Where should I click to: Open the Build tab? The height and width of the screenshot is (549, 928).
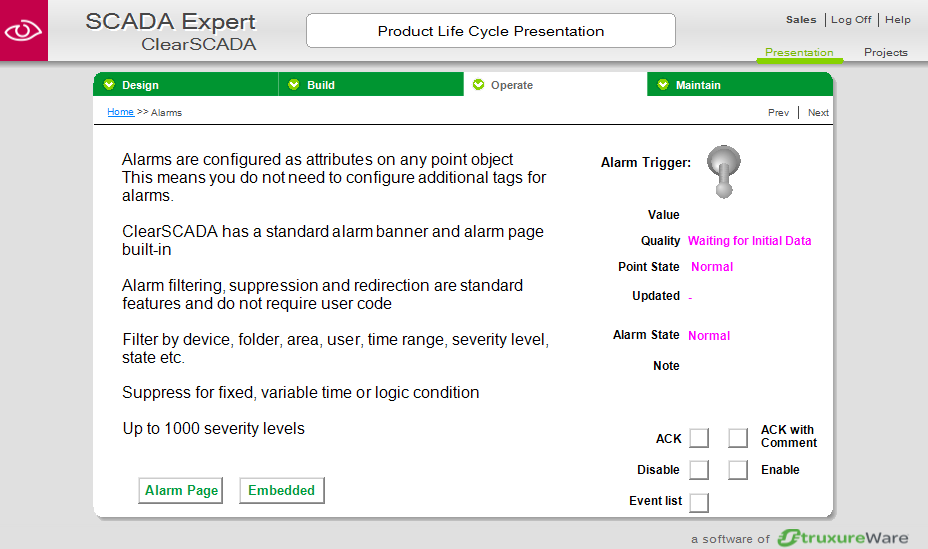click(x=370, y=84)
